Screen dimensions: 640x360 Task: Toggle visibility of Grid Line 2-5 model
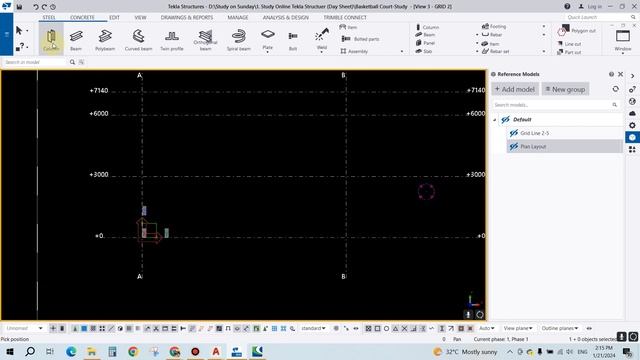(x=513, y=133)
